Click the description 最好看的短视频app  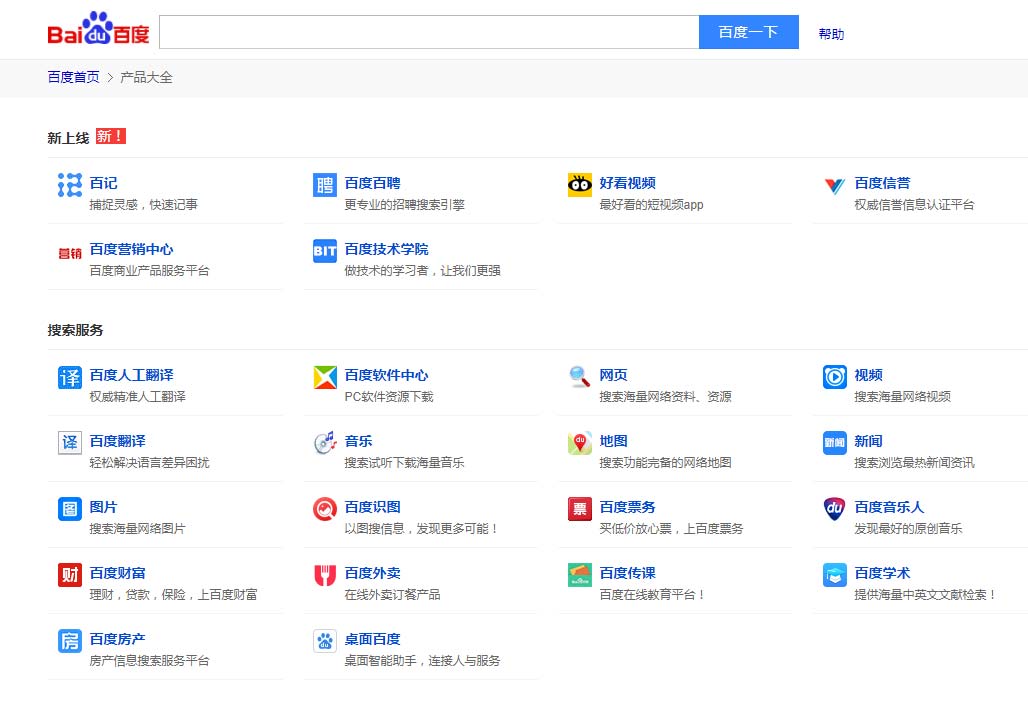click(651, 205)
